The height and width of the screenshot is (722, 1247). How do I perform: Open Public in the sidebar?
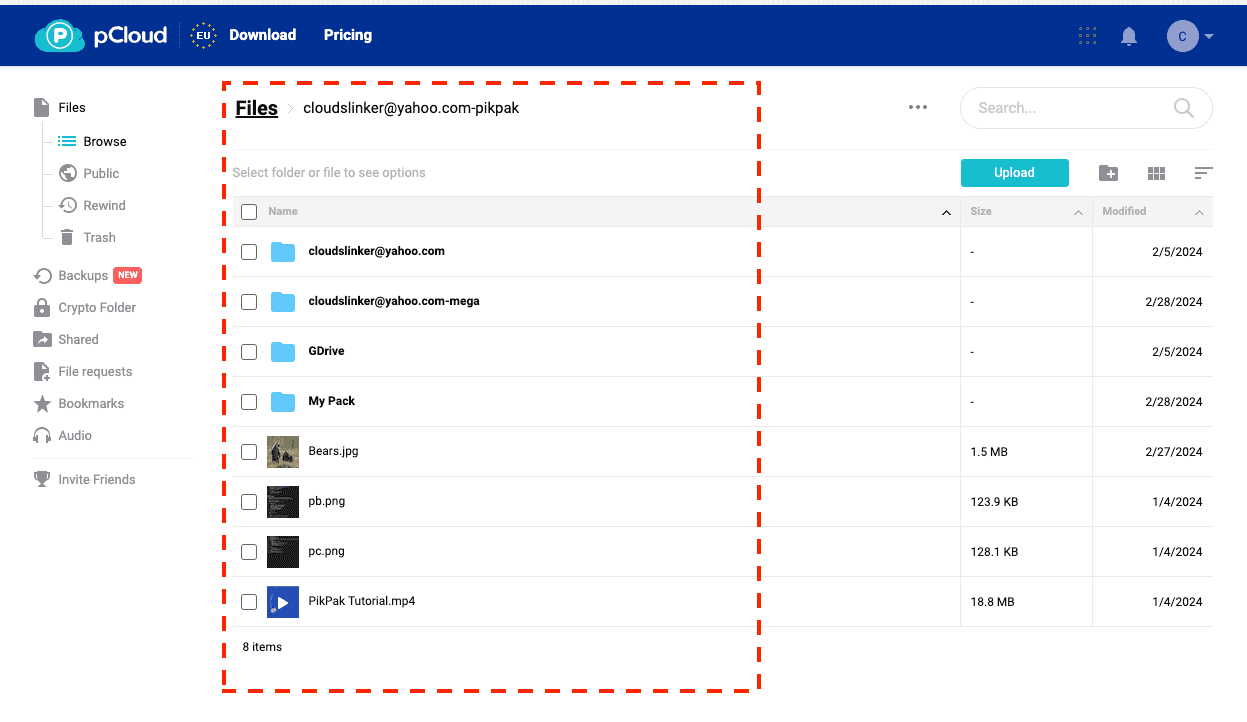click(x=89, y=173)
